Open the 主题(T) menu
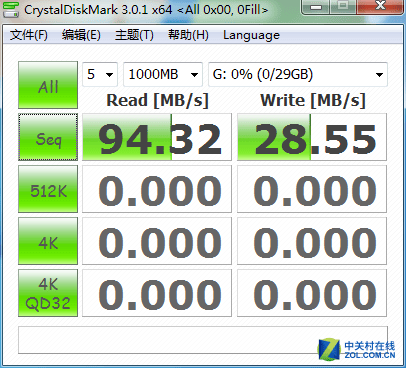The height and width of the screenshot is (368, 406). tap(134, 35)
